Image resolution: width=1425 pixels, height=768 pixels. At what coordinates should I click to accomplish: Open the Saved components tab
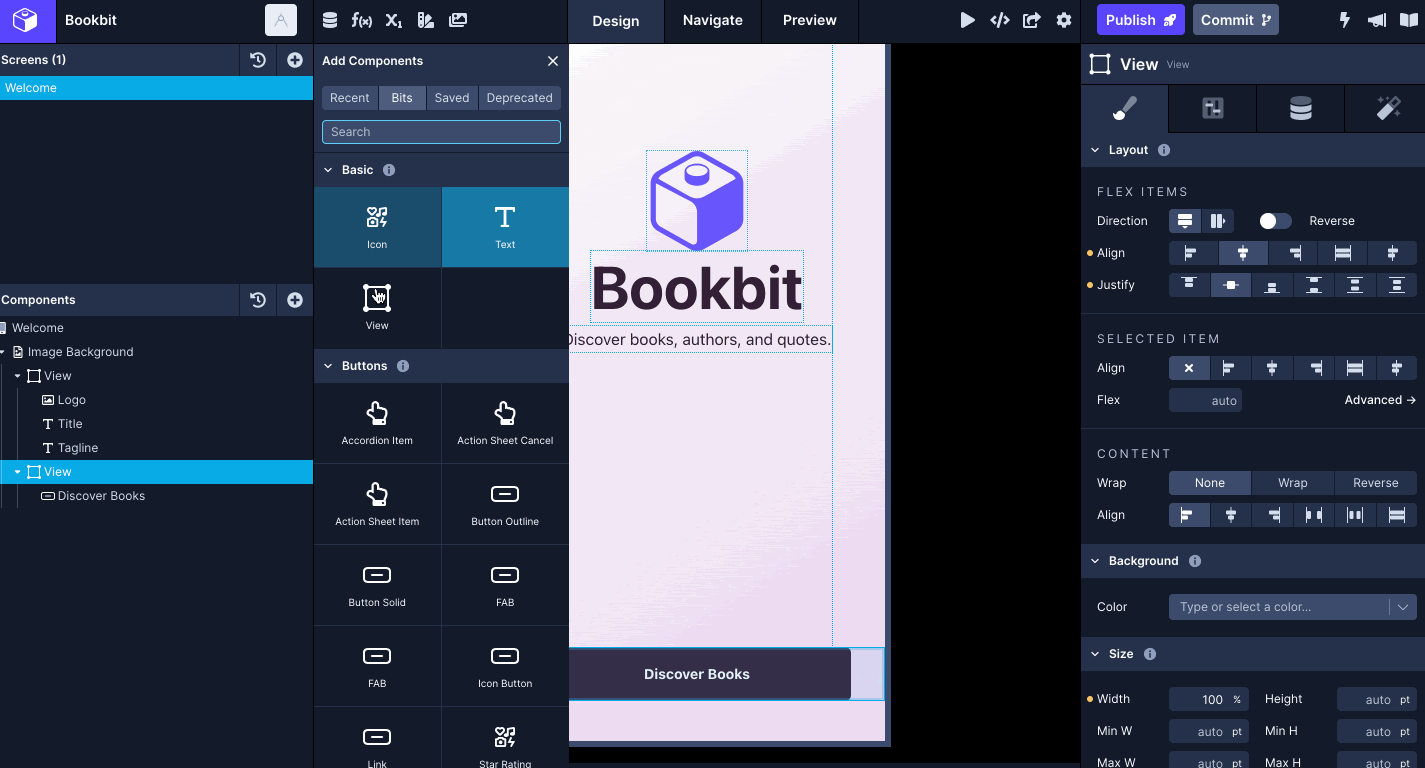pyautogui.click(x=452, y=97)
